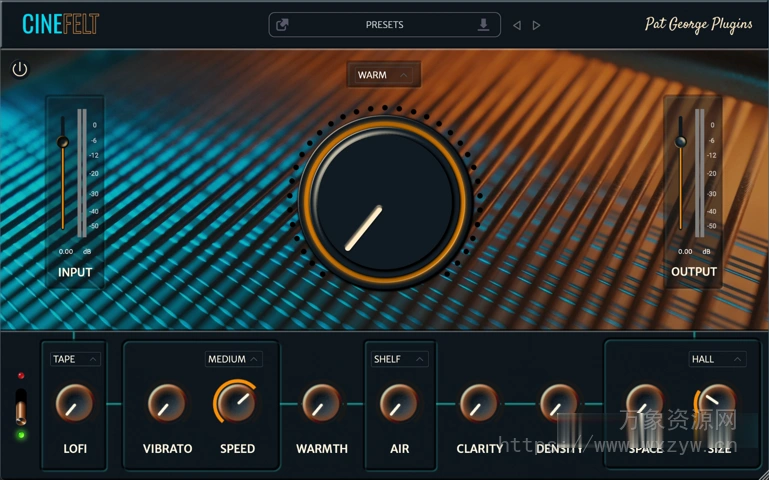Toggle the plugin power bypass button
This screenshot has width=769, height=480.
[x=20, y=69]
